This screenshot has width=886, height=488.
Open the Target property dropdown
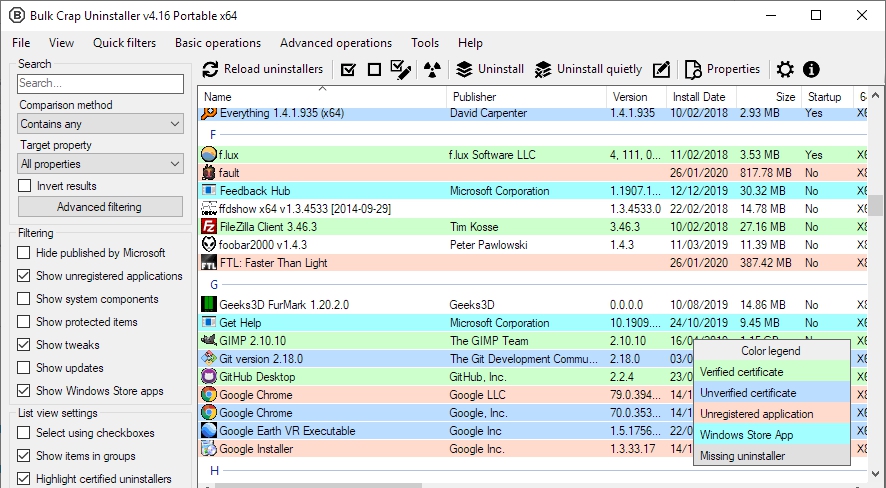tap(100, 164)
